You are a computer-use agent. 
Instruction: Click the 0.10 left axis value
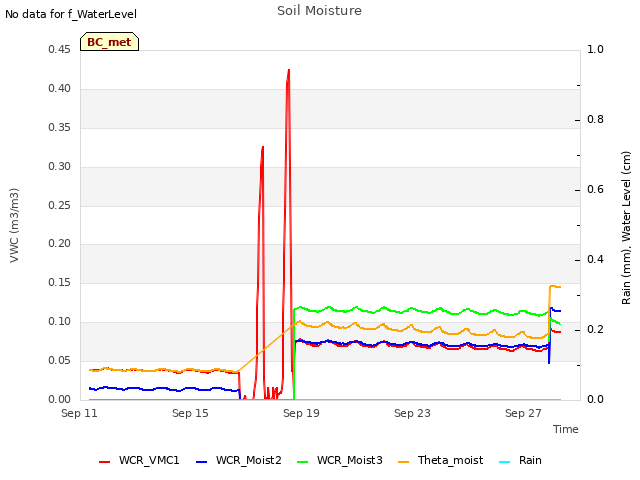tap(59, 322)
